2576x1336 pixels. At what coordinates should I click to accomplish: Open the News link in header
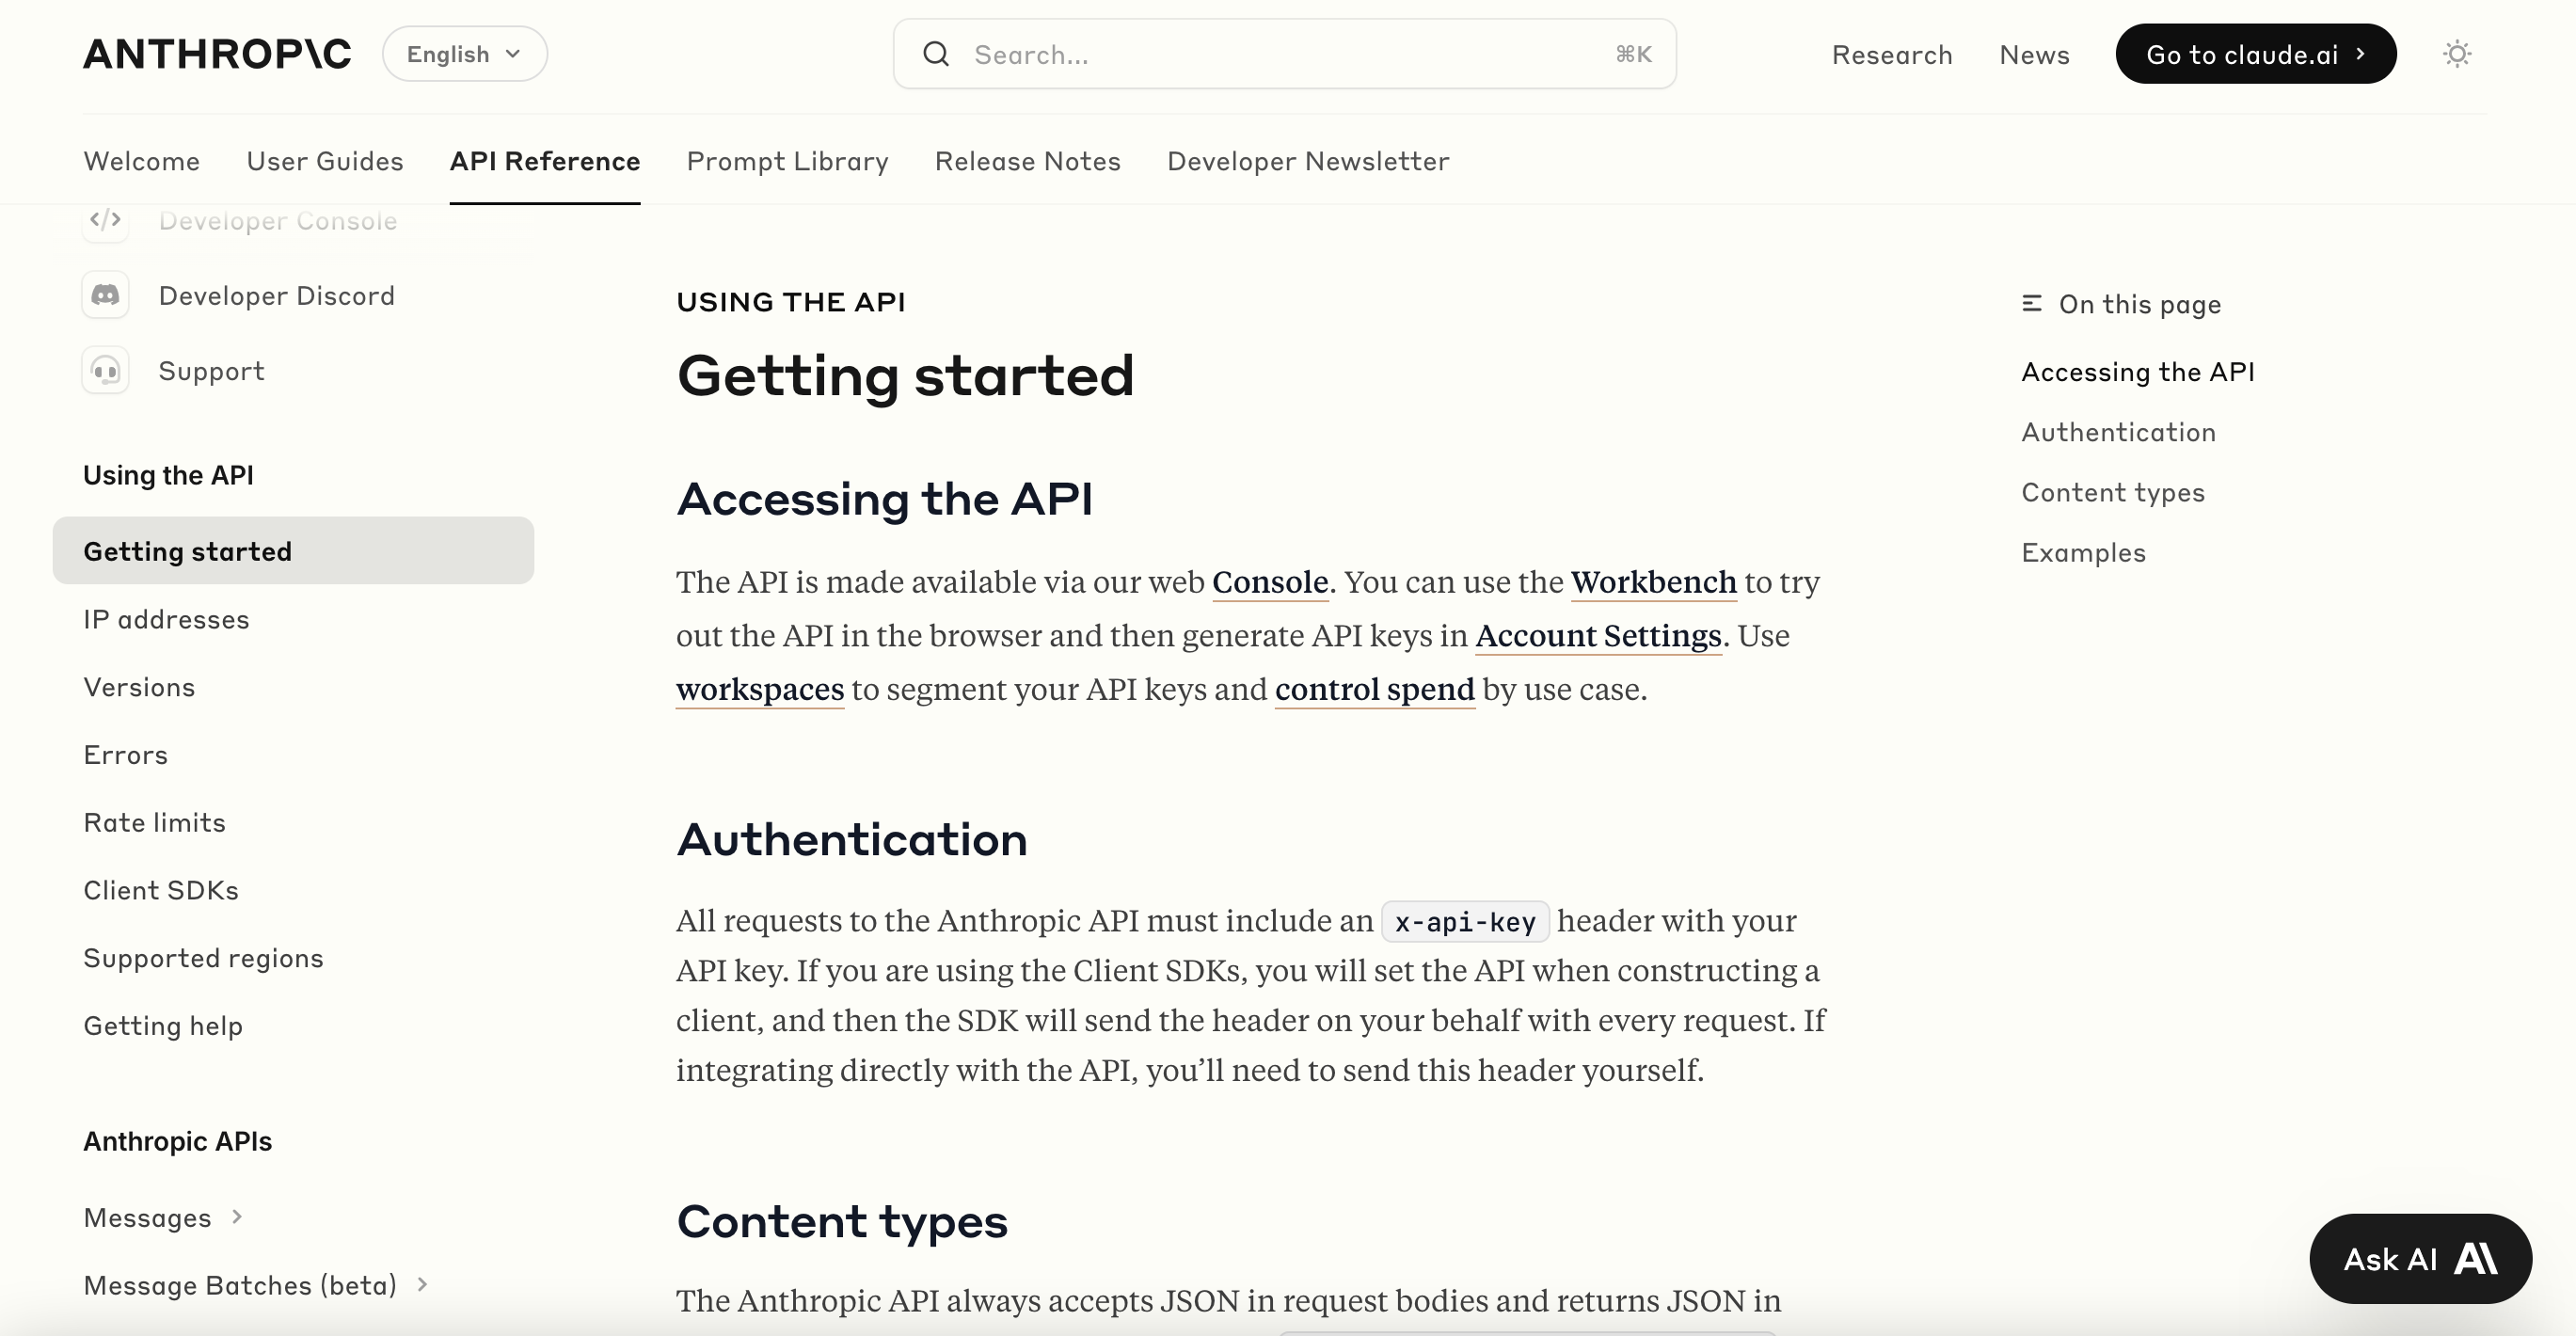2035,54
